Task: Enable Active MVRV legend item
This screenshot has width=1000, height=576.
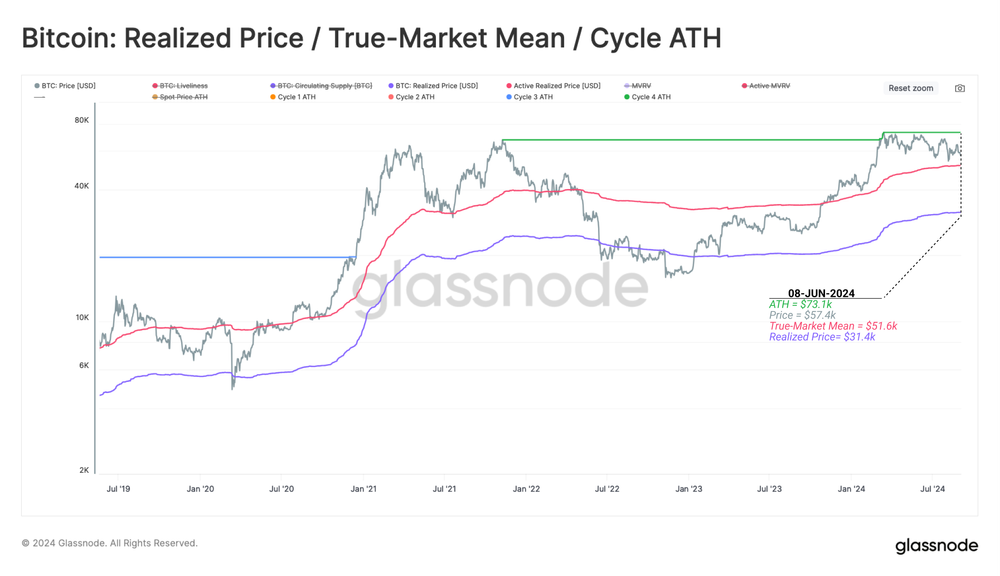Action: click(766, 85)
